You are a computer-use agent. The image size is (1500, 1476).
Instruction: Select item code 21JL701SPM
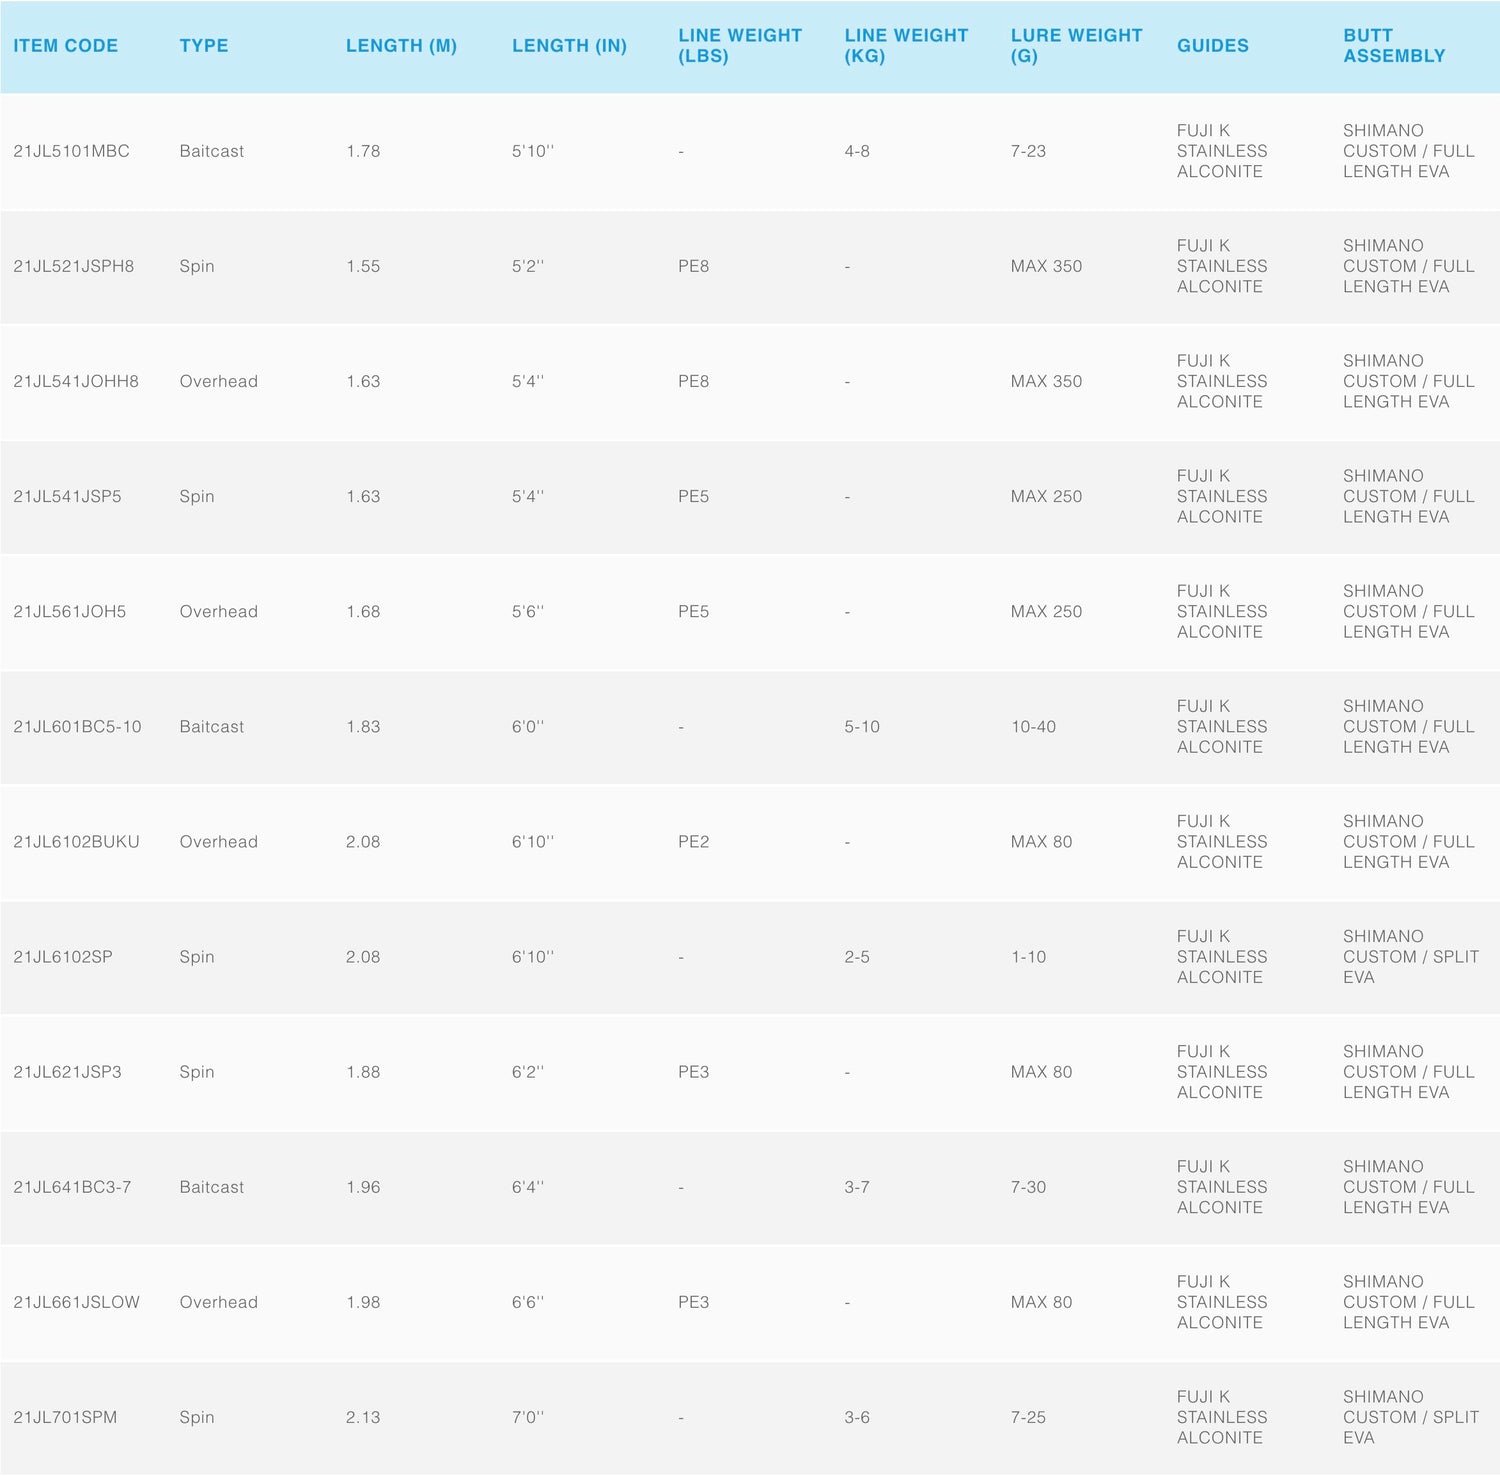point(65,1417)
